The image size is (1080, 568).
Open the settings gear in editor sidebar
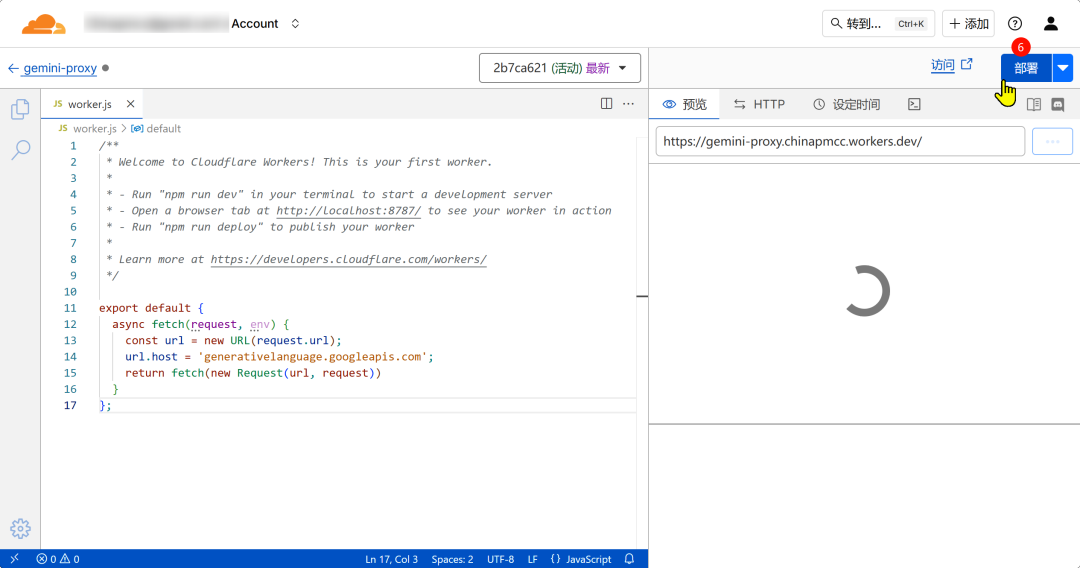click(20, 528)
